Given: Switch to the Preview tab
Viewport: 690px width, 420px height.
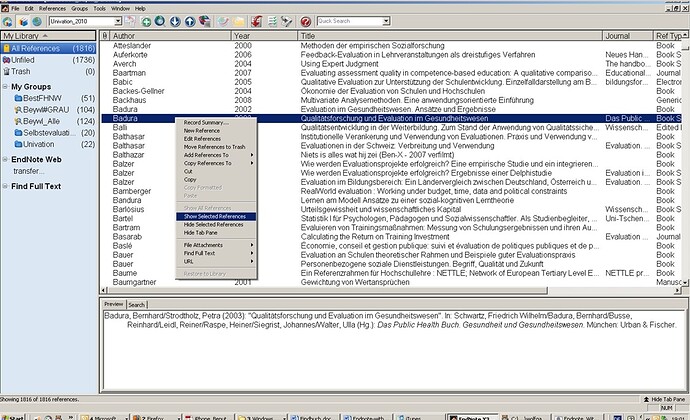Looking at the screenshot, I should pyautogui.click(x=114, y=304).
